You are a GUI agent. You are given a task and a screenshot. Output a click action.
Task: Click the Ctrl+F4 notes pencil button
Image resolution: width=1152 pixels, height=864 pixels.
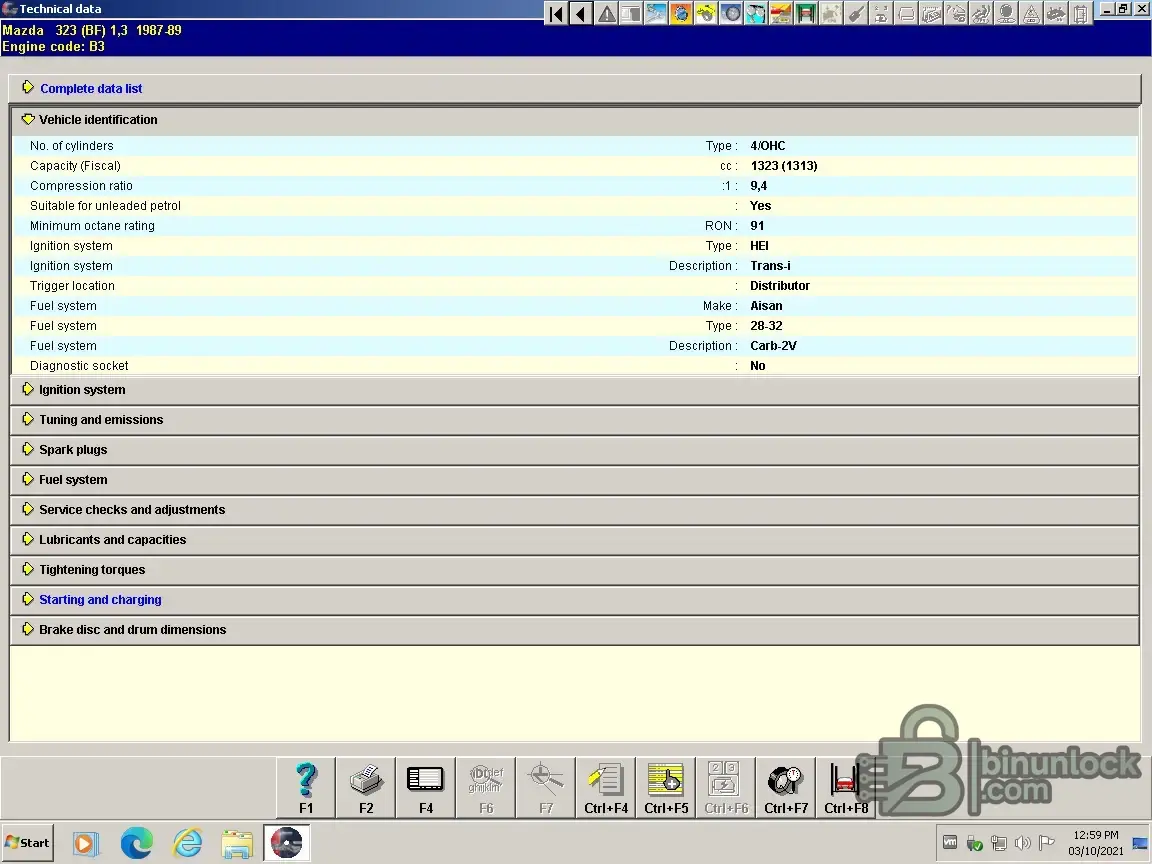tap(606, 788)
